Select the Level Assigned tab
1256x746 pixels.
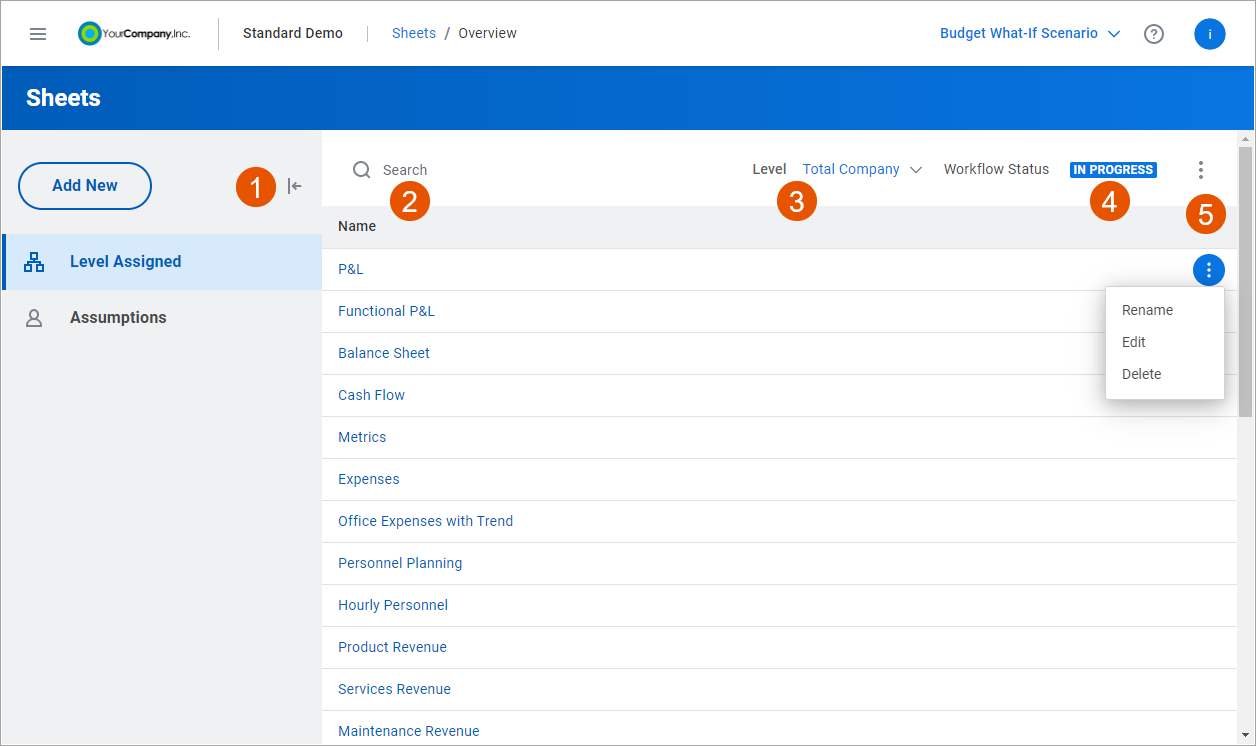click(162, 262)
